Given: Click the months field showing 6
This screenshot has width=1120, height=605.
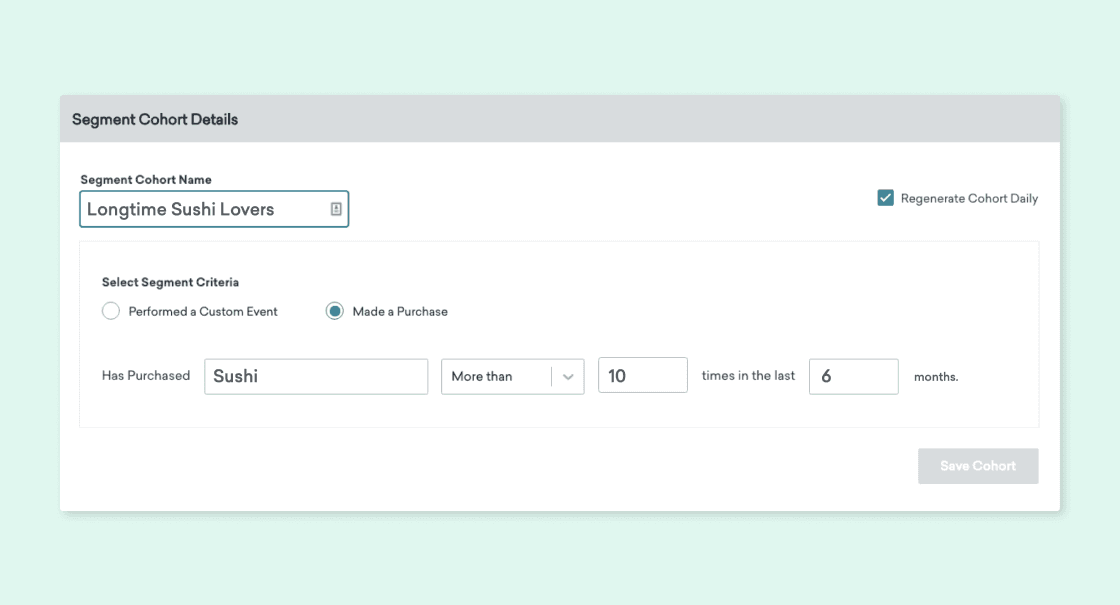Looking at the screenshot, I should click(853, 376).
